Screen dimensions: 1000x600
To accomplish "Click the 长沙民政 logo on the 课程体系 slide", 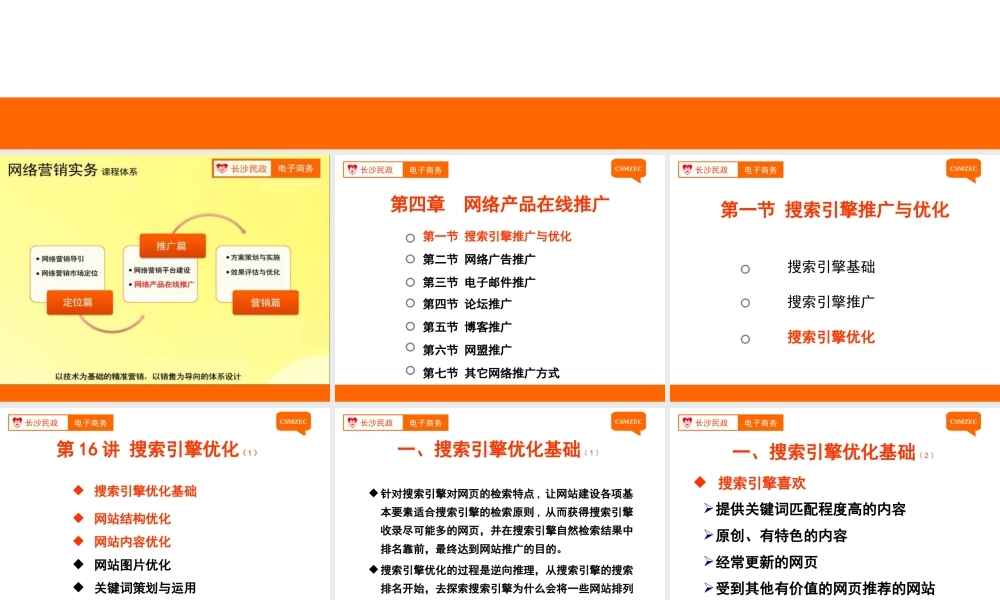I will [x=242, y=169].
